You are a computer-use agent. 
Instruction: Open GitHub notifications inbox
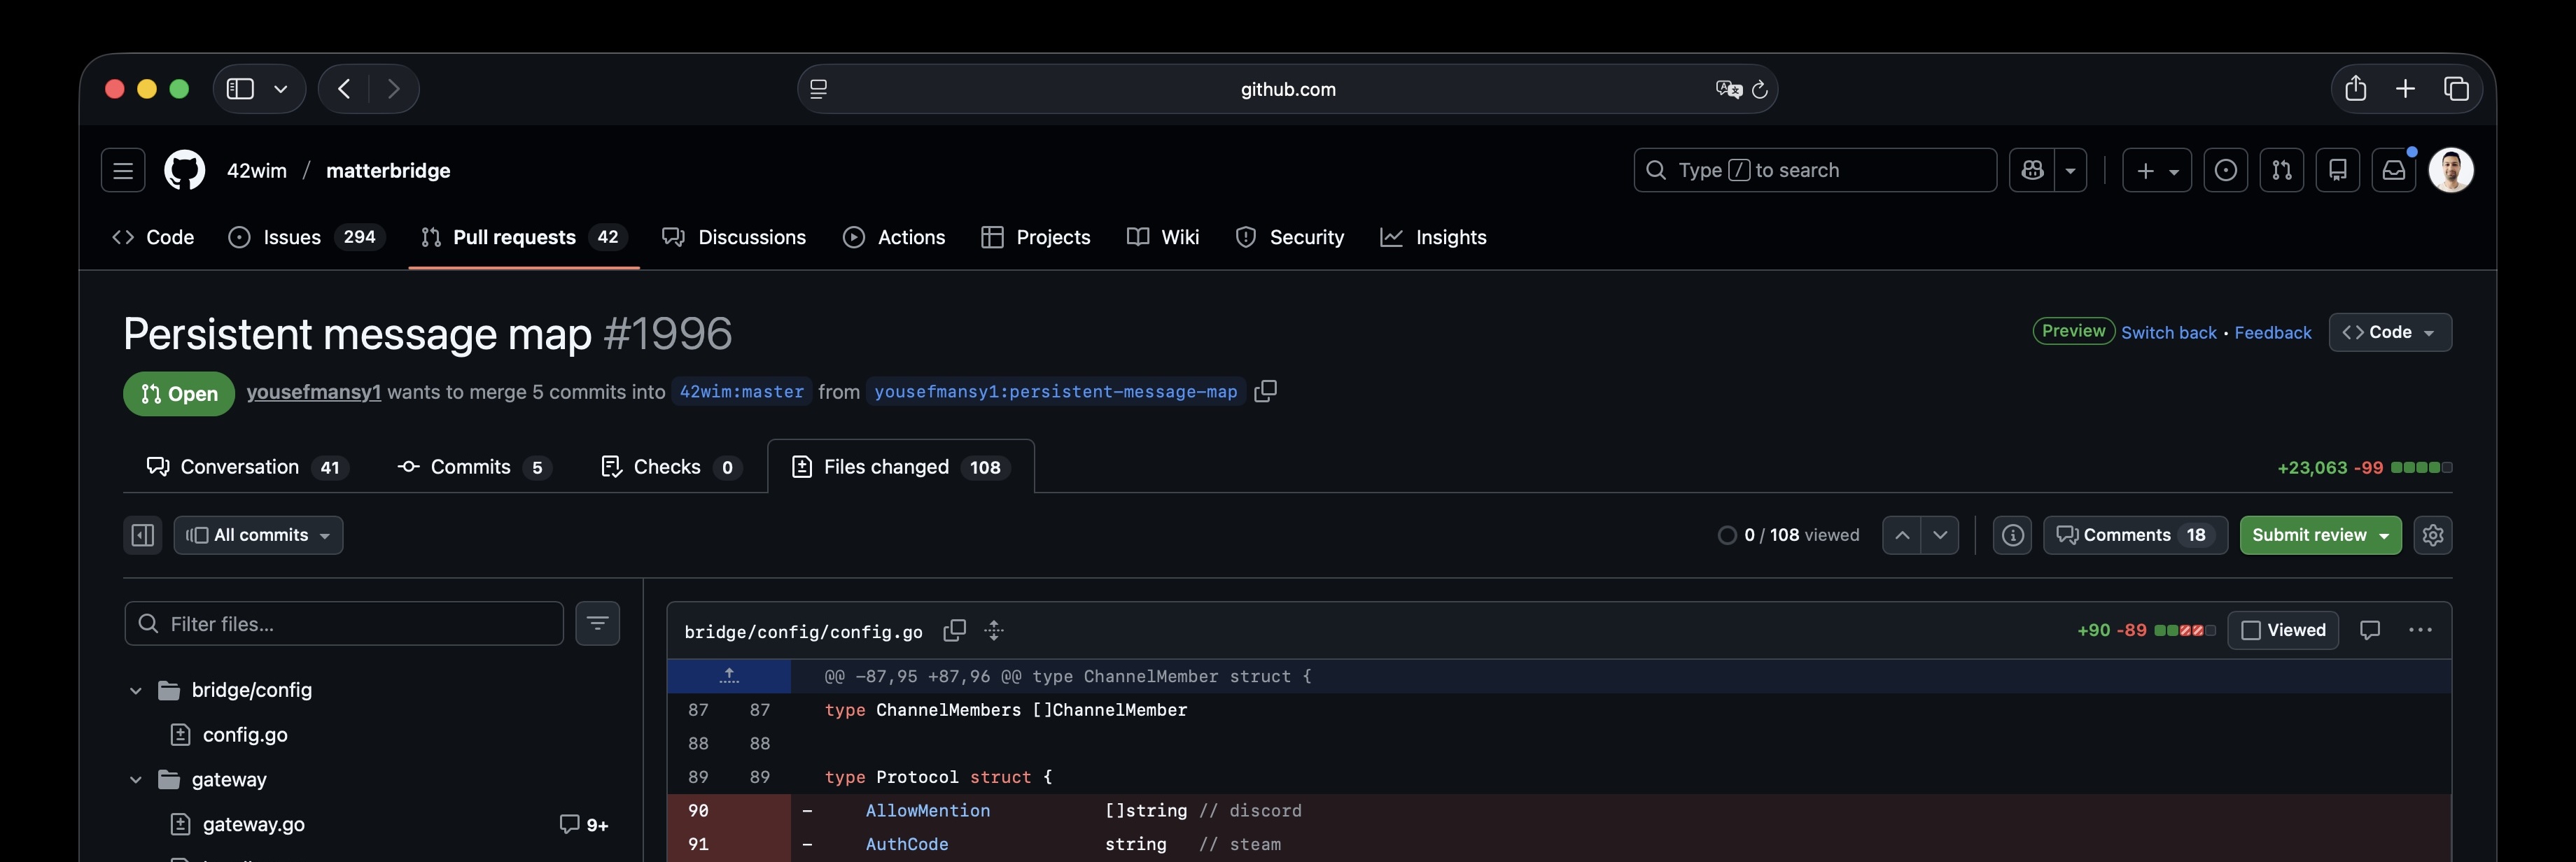(2394, 169)
